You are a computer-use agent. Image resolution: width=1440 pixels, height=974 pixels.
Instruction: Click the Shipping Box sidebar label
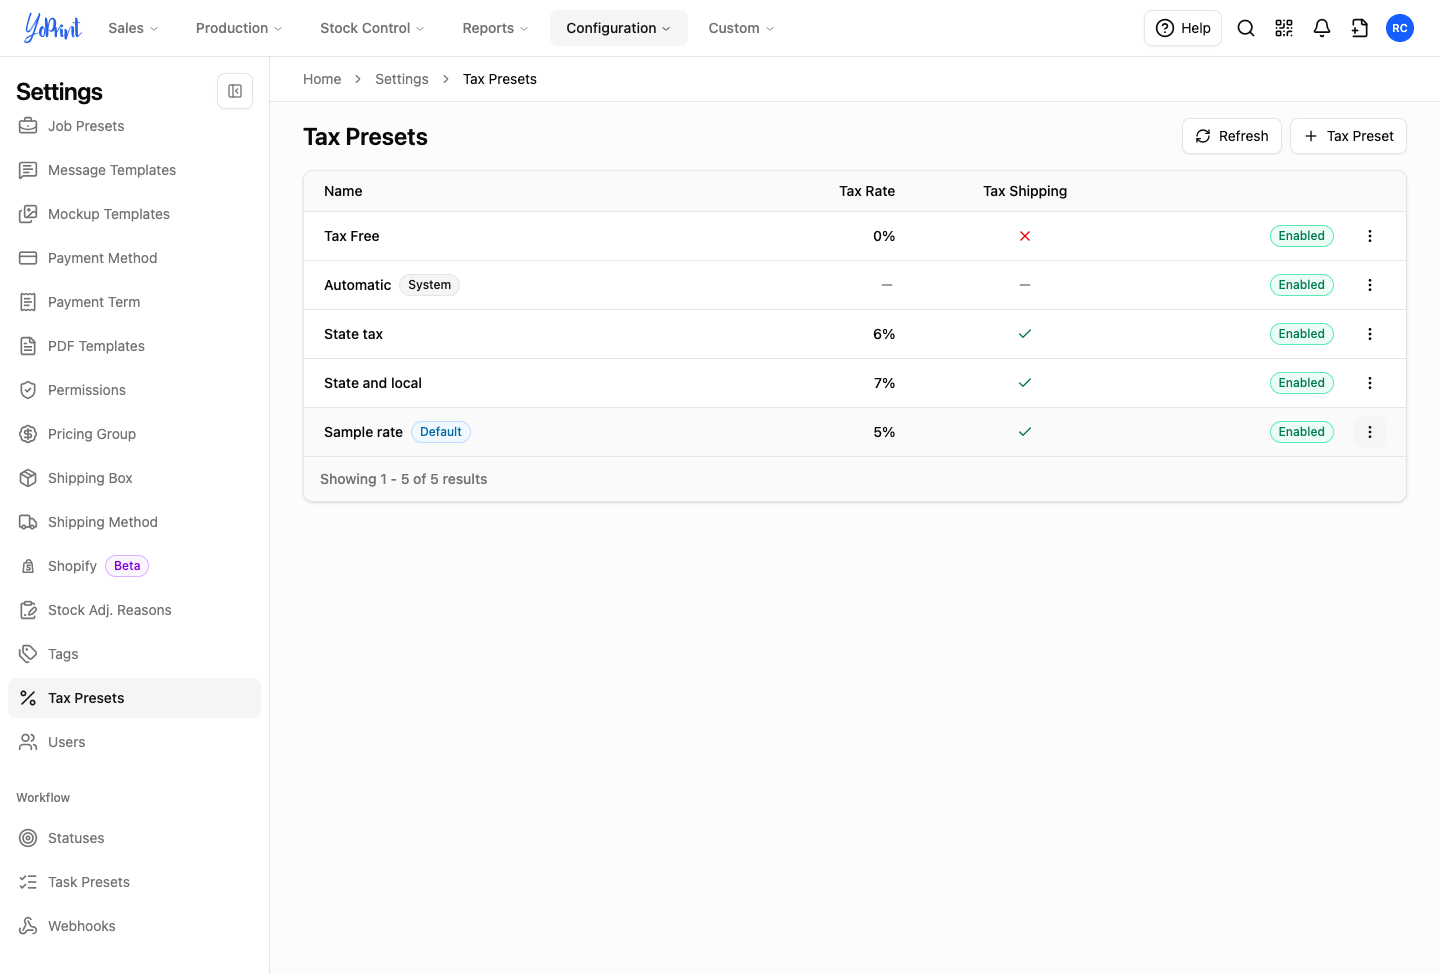(90, 478)
